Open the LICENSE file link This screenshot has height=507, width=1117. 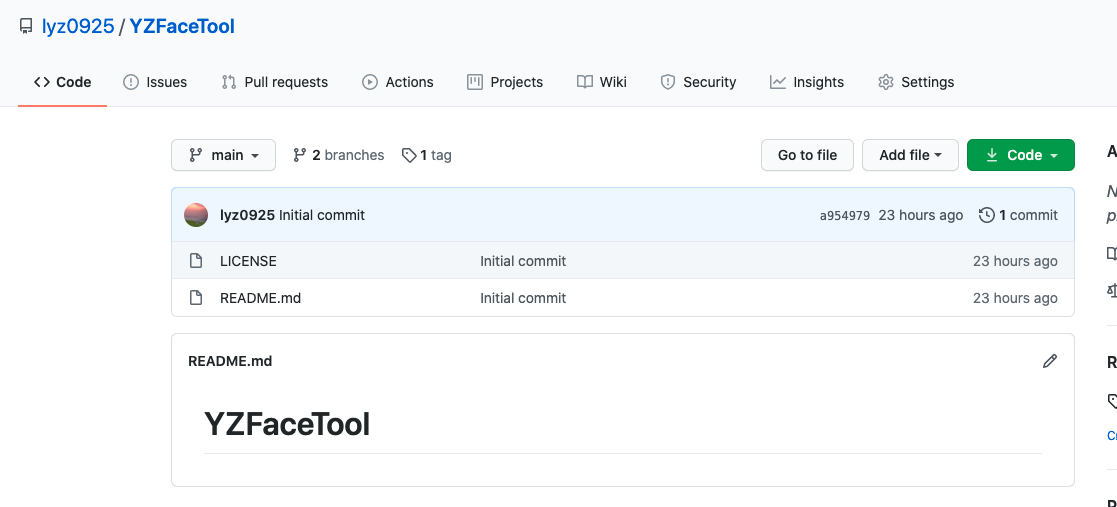point(248,261)
